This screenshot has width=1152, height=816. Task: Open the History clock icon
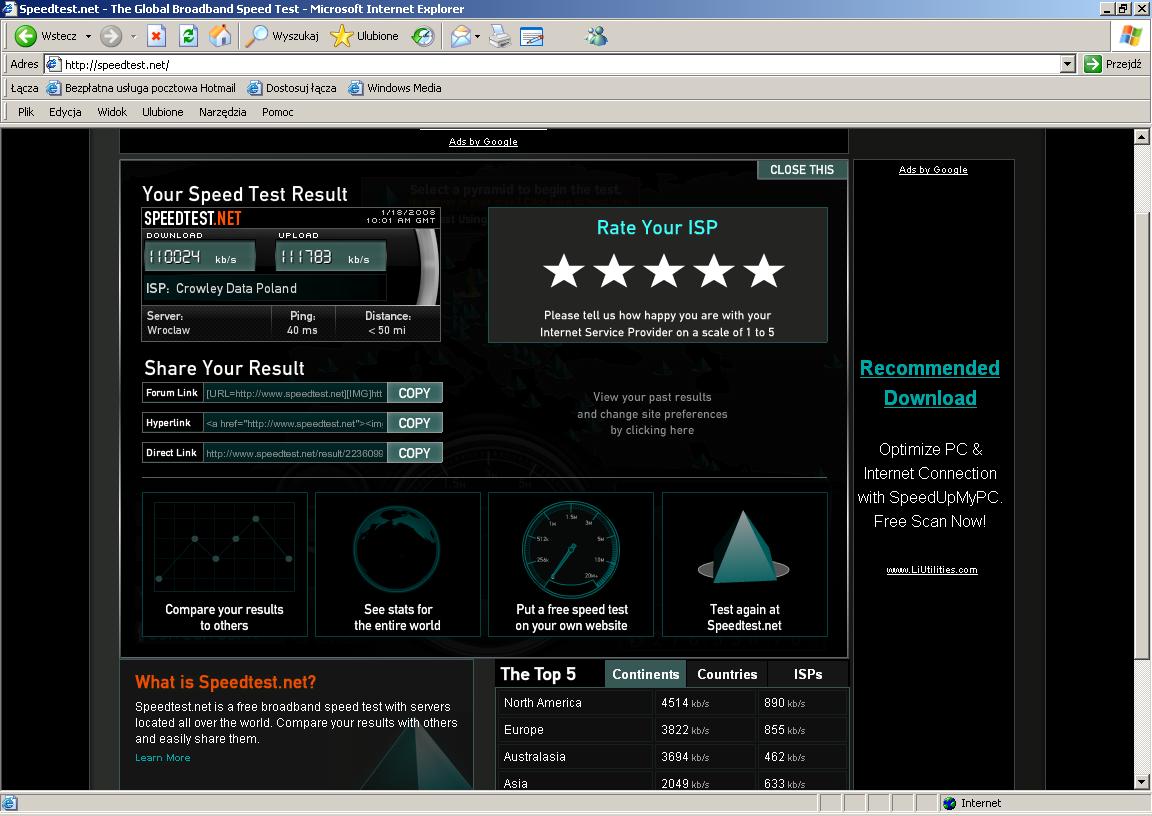click(x=424, y=36)
